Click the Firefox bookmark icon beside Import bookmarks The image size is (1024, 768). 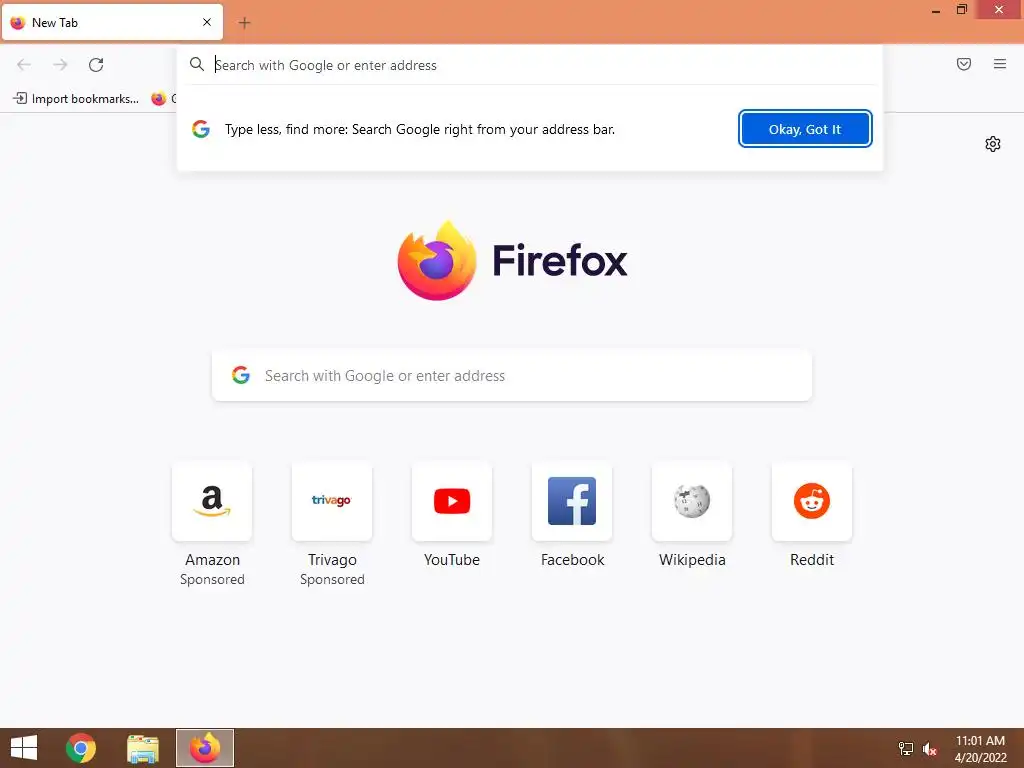[x=159, y=99]
